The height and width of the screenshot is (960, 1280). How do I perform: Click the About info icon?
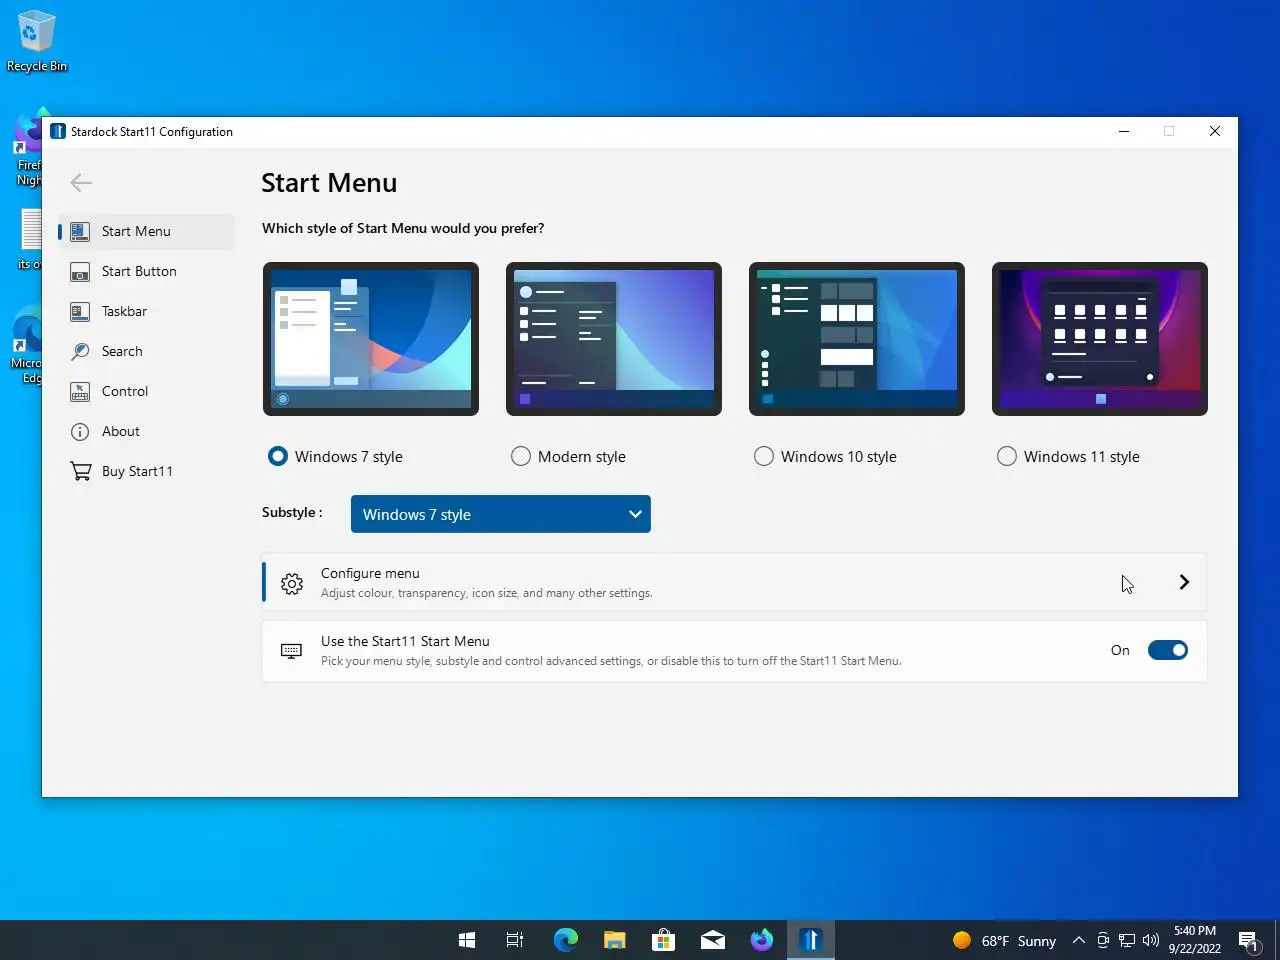pyautogui.click(x=80, y=431)
